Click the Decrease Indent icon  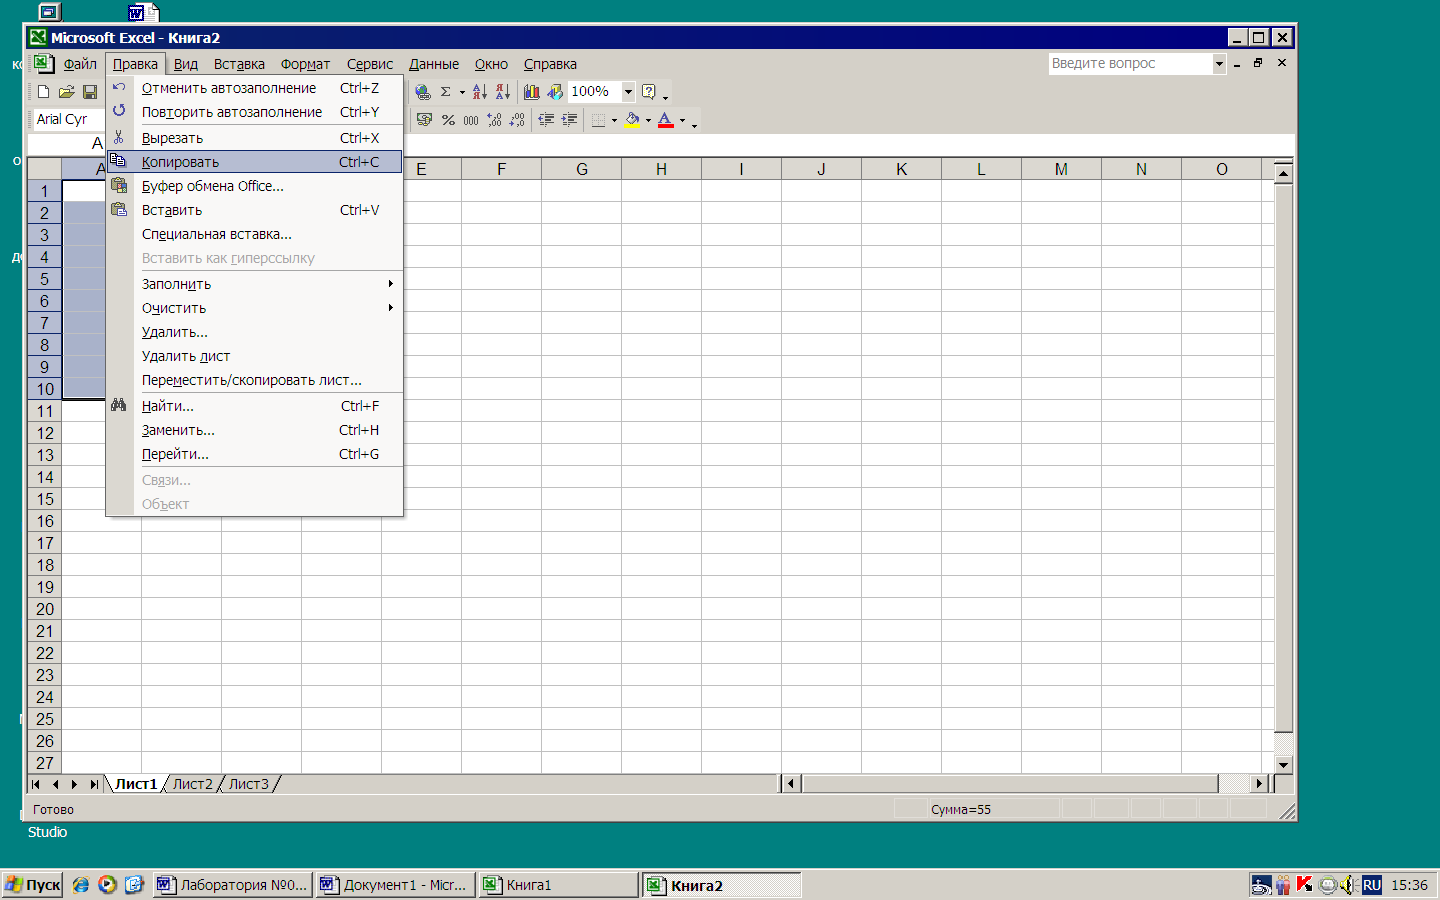pyautogui.click(x=546, y=120)
